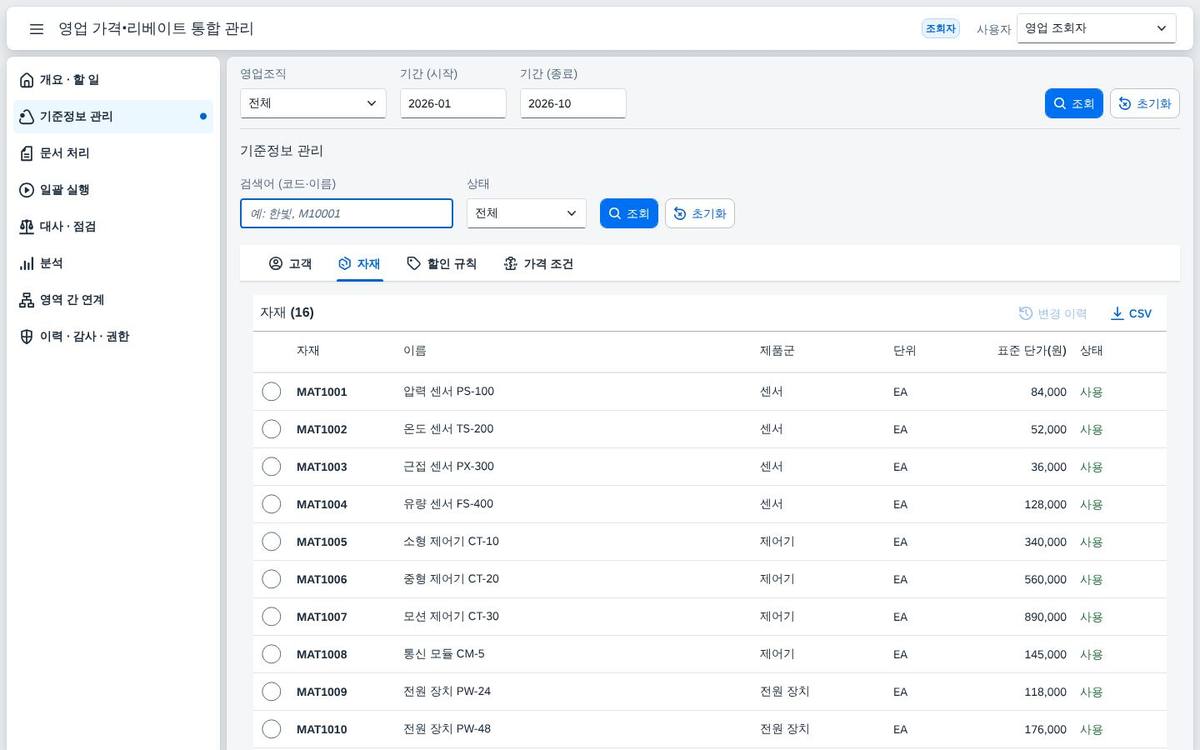The width and height of the screenshot is (1200, 750).
Task: Open 문서 처리 in sidebar
Action: 113,153
